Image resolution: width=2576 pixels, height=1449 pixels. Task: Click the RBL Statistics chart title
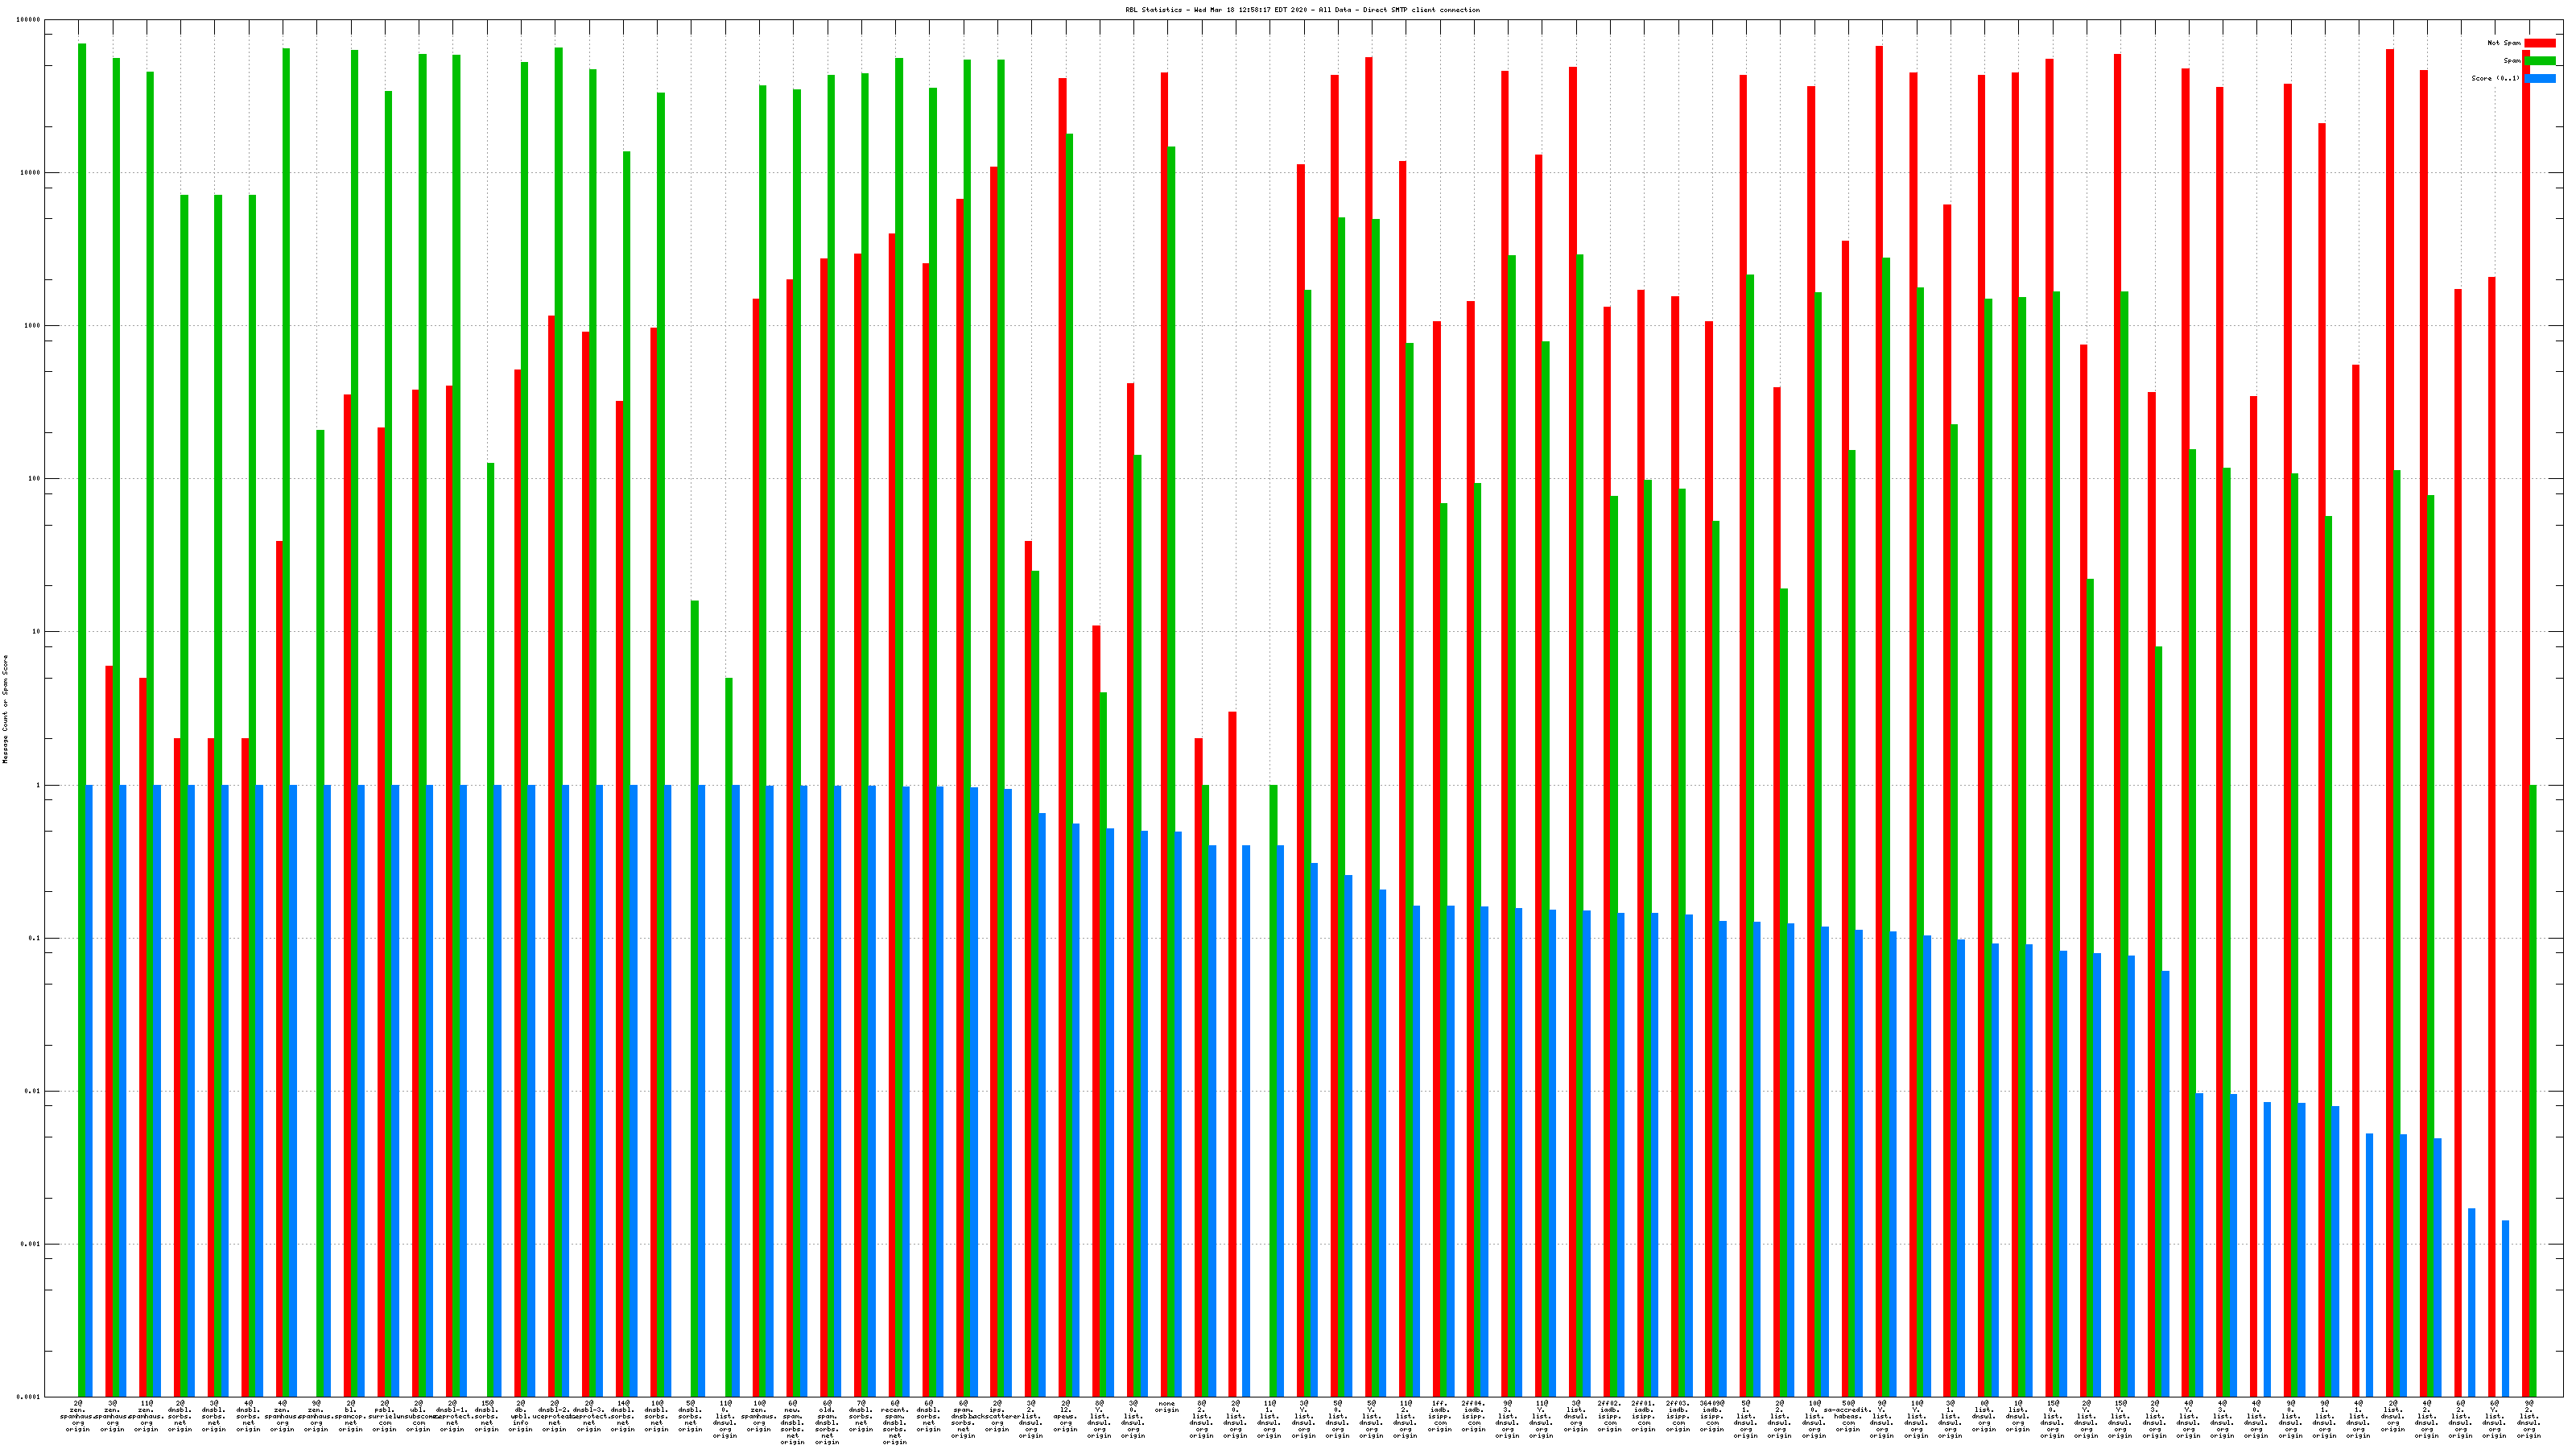pos(1302,10)
